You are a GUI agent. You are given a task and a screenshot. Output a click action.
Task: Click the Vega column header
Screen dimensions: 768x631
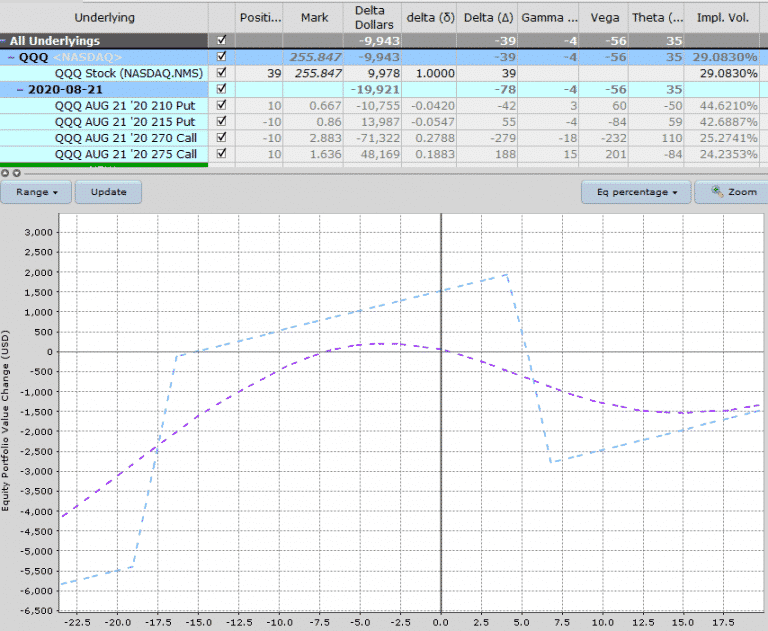pos(605,18)
